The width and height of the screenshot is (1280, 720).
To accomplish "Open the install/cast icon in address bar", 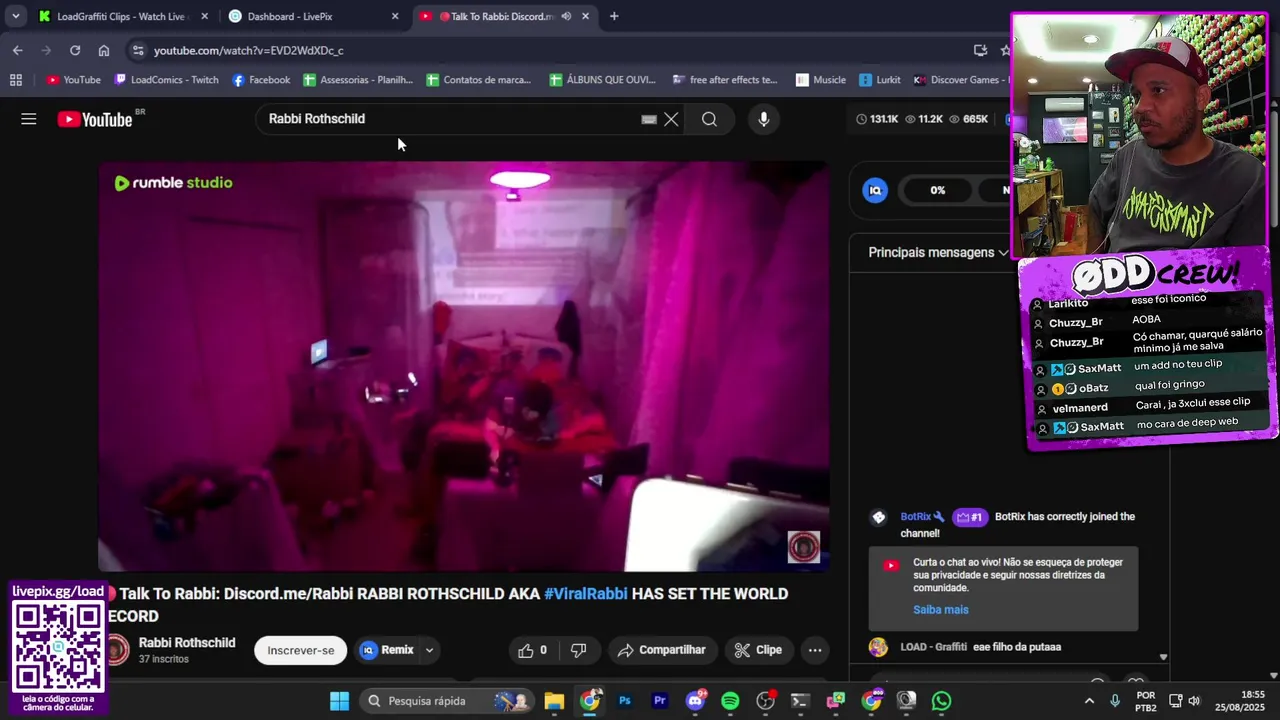I will point(981,50).
